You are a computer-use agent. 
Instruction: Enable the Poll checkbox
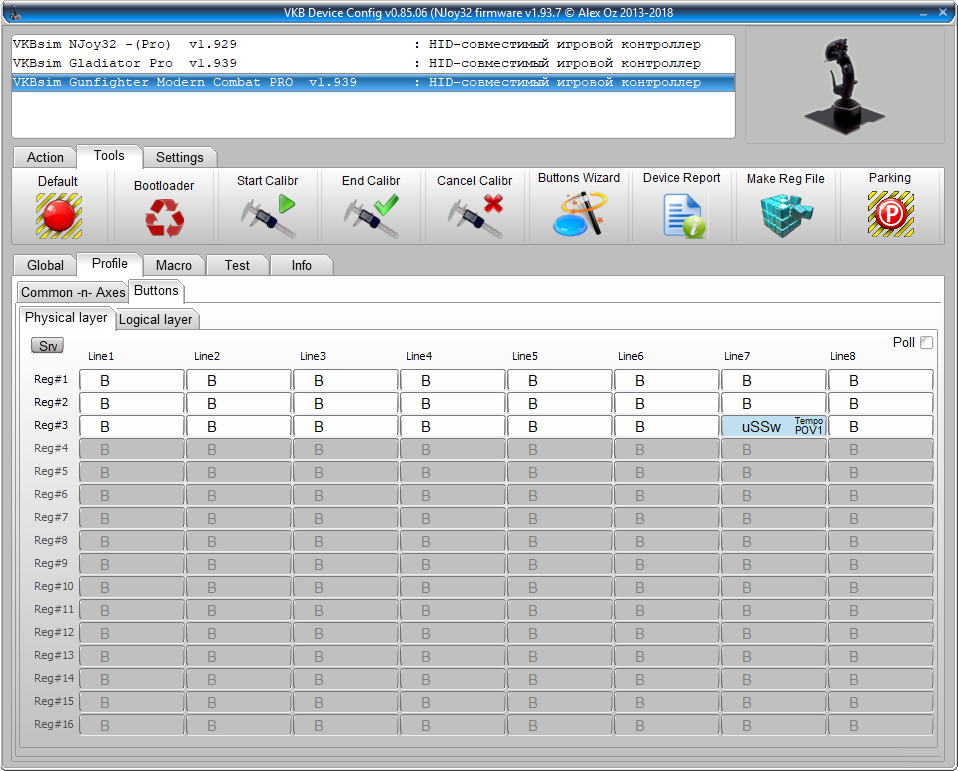click(926, 342)
